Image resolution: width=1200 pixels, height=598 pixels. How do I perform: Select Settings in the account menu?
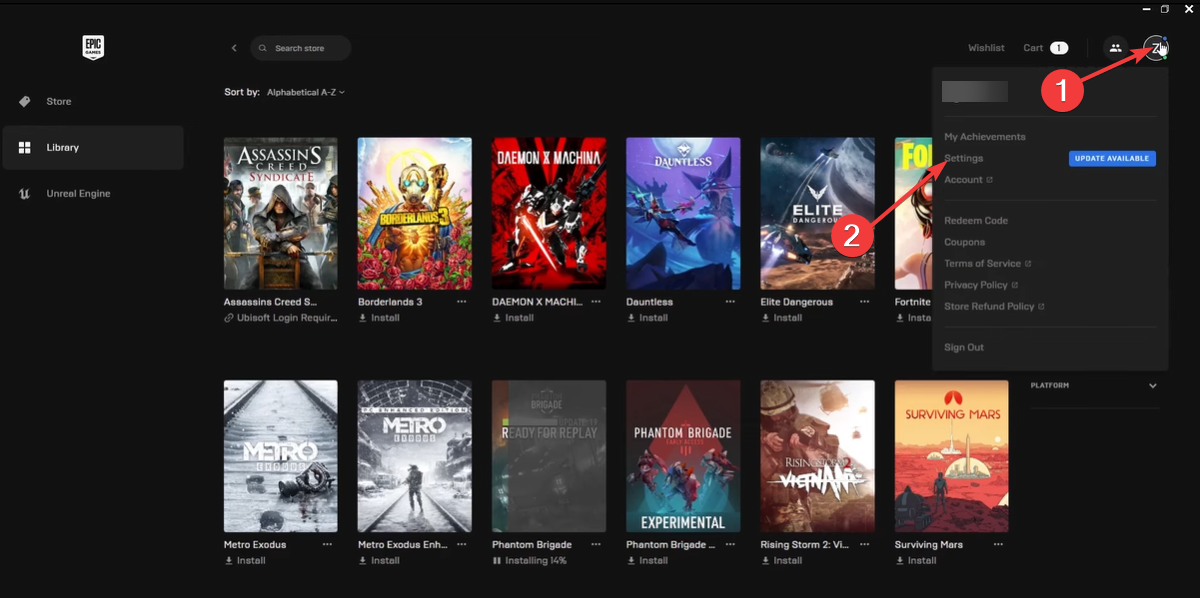pyautogui.click(x=963, y=158)
